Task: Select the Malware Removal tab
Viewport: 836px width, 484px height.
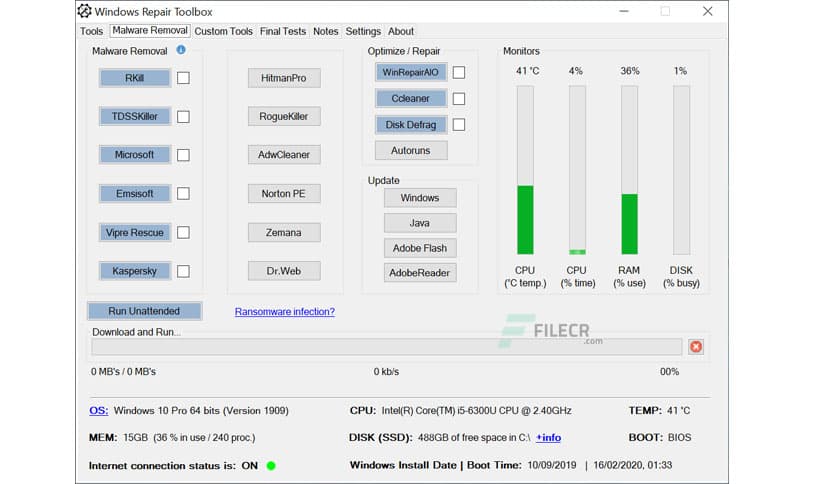Action: pos(150,31)
